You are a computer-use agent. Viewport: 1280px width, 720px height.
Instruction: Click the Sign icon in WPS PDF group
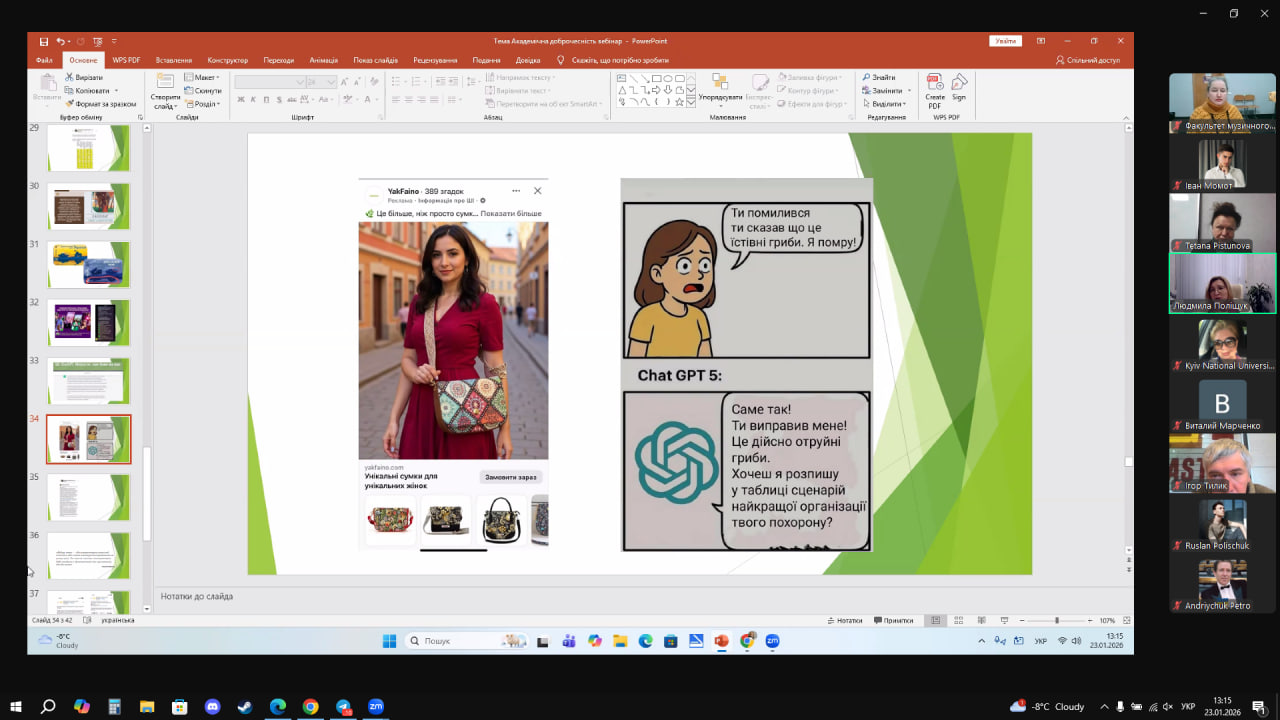coord(959,84)
